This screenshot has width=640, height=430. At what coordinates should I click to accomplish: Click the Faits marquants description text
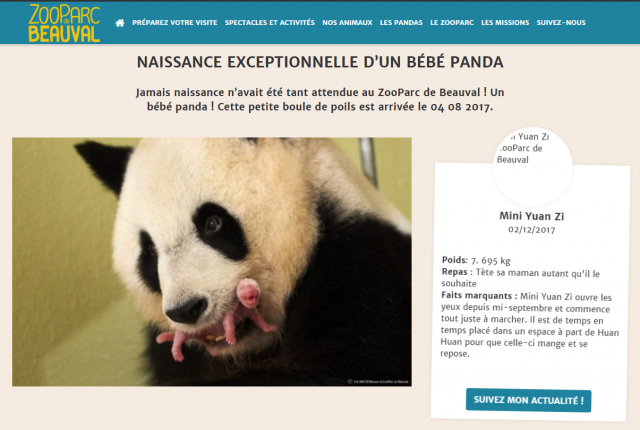coord(530,325)
